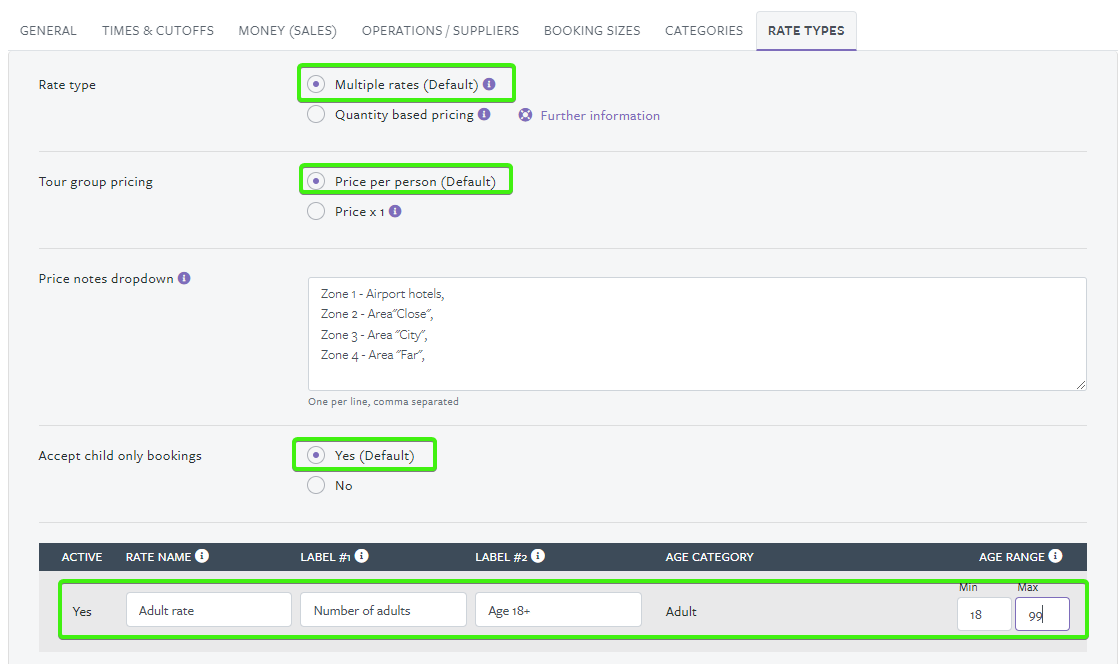Screen dimensions: 1120x664
Task: Click the Min age field showing 18
Action: click(984, 614)
